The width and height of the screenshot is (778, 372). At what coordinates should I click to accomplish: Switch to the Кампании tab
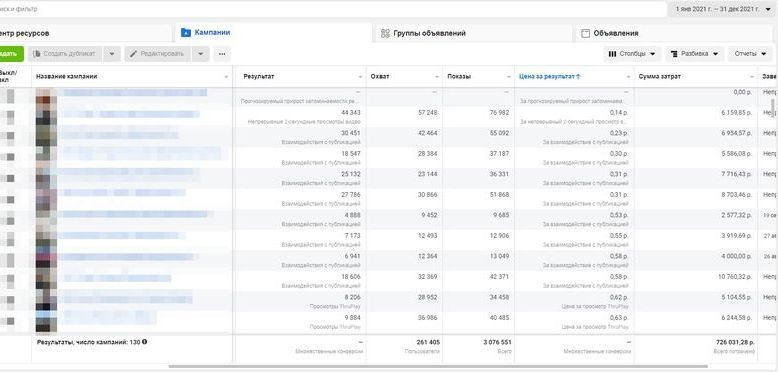pos(273,33)
